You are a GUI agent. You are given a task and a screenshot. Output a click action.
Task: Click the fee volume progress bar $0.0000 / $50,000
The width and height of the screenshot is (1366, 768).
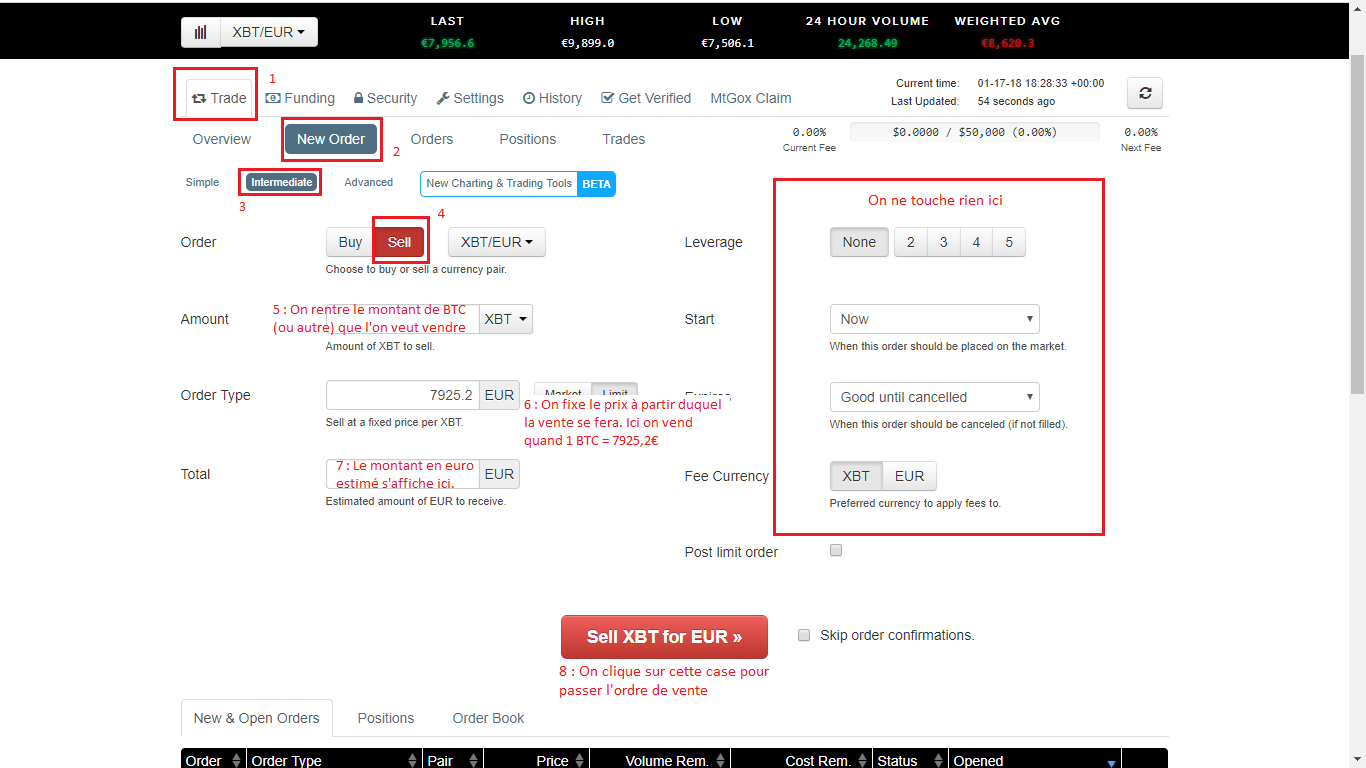(975, 132)
